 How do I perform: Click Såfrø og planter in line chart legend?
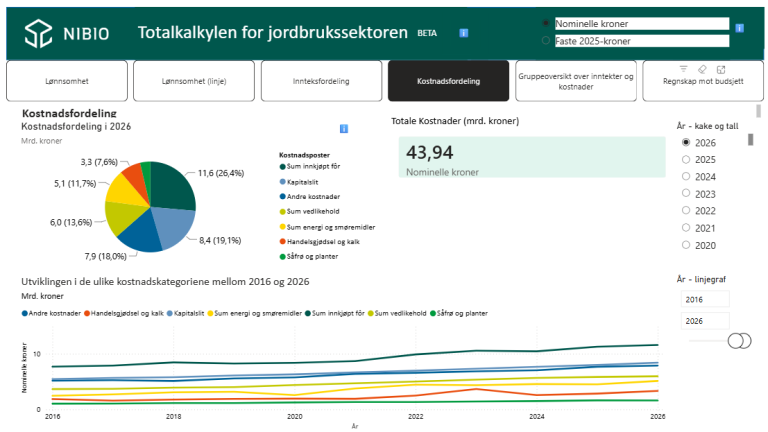click(x=459, y=313)
